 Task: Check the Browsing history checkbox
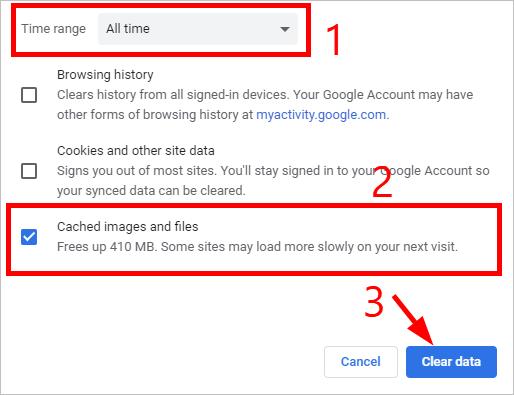point(29,95)
